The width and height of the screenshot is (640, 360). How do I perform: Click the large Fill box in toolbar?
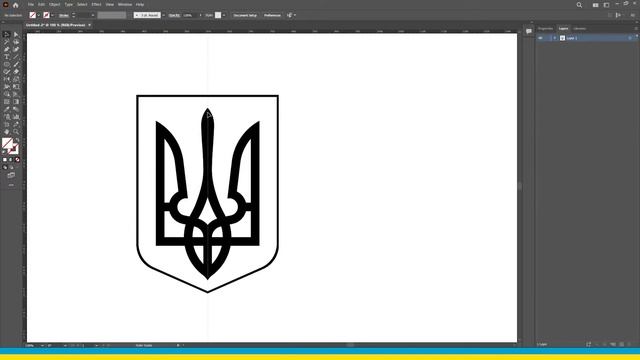[x=7, y=143]
